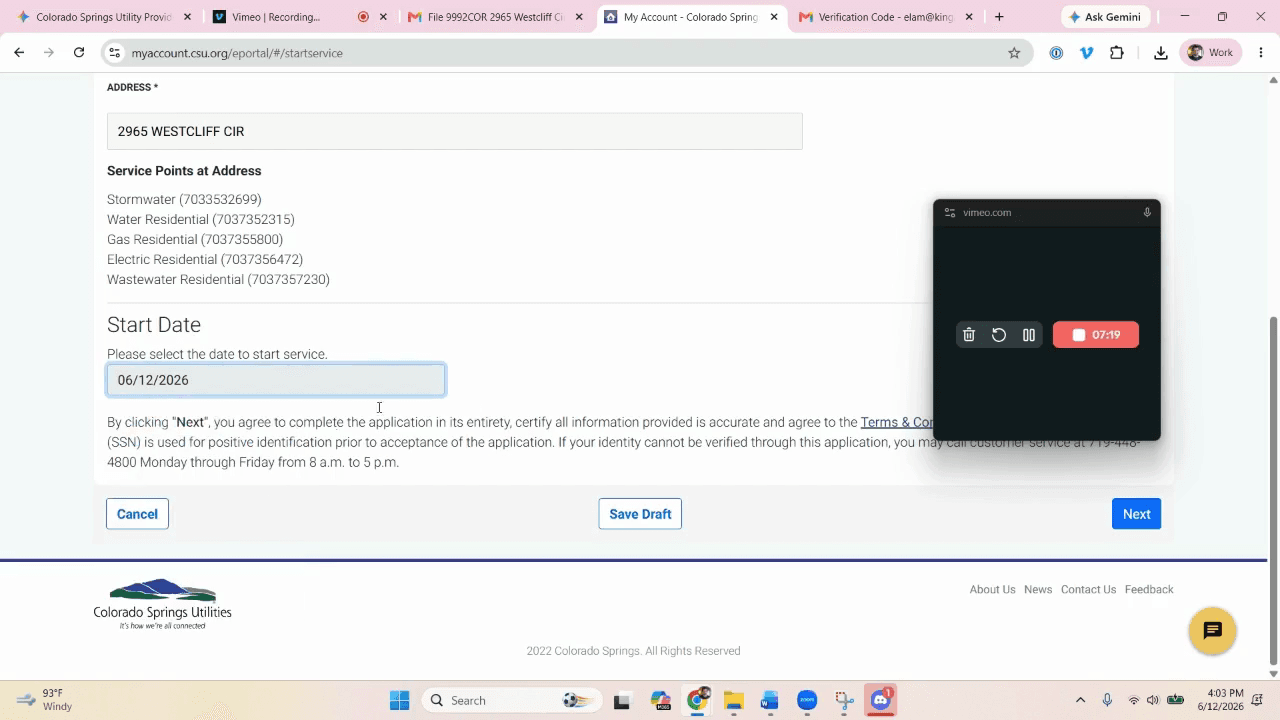Stop recording at the red 07:19 button

click(x=1096, y=335)
